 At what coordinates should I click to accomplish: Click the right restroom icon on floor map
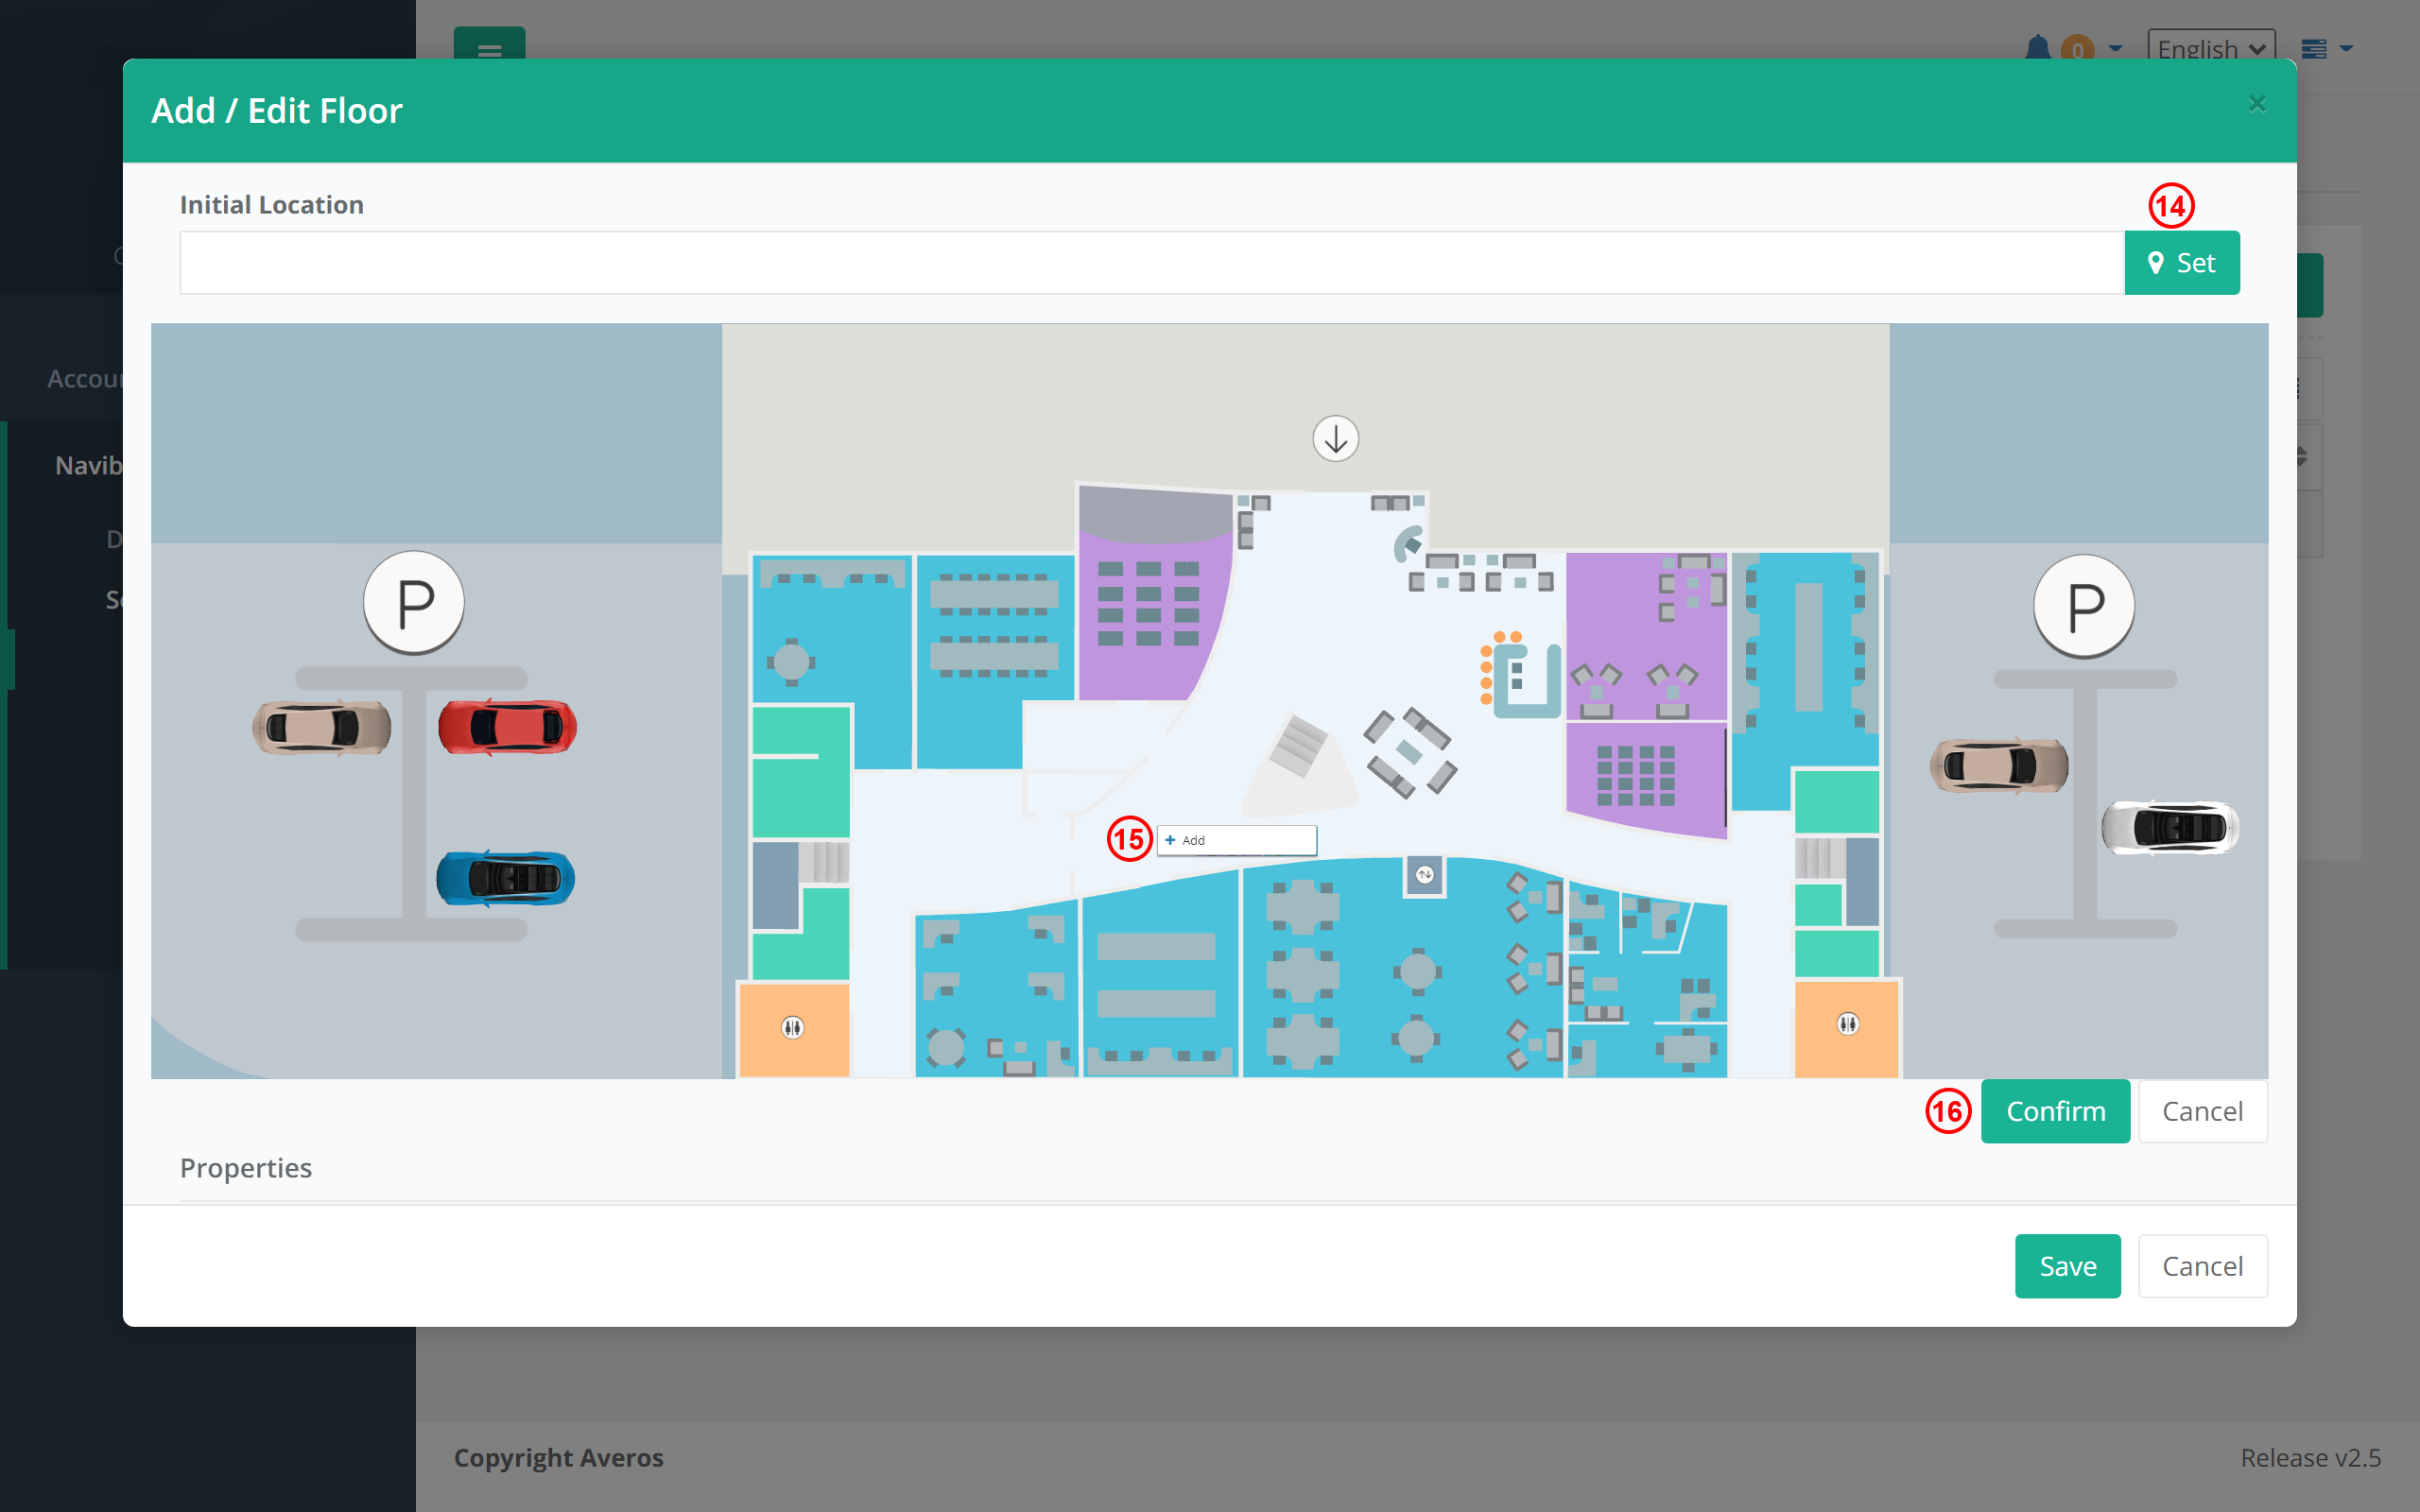tap(1847, 1023)
